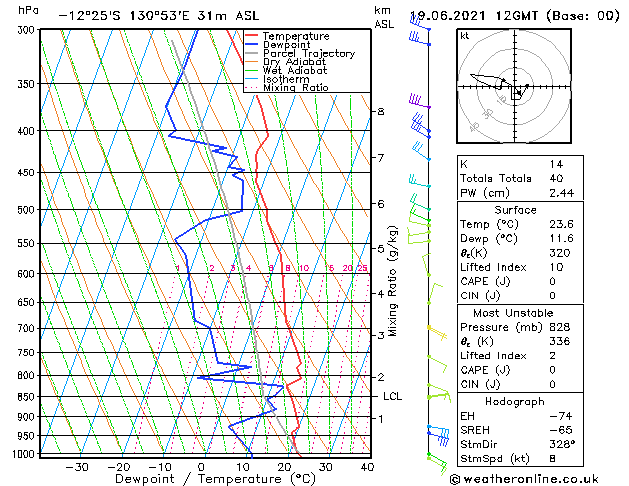Select the 'Dewpoint' legend label
This screenshot has width=629, height=486.
[x=286, y=45]
